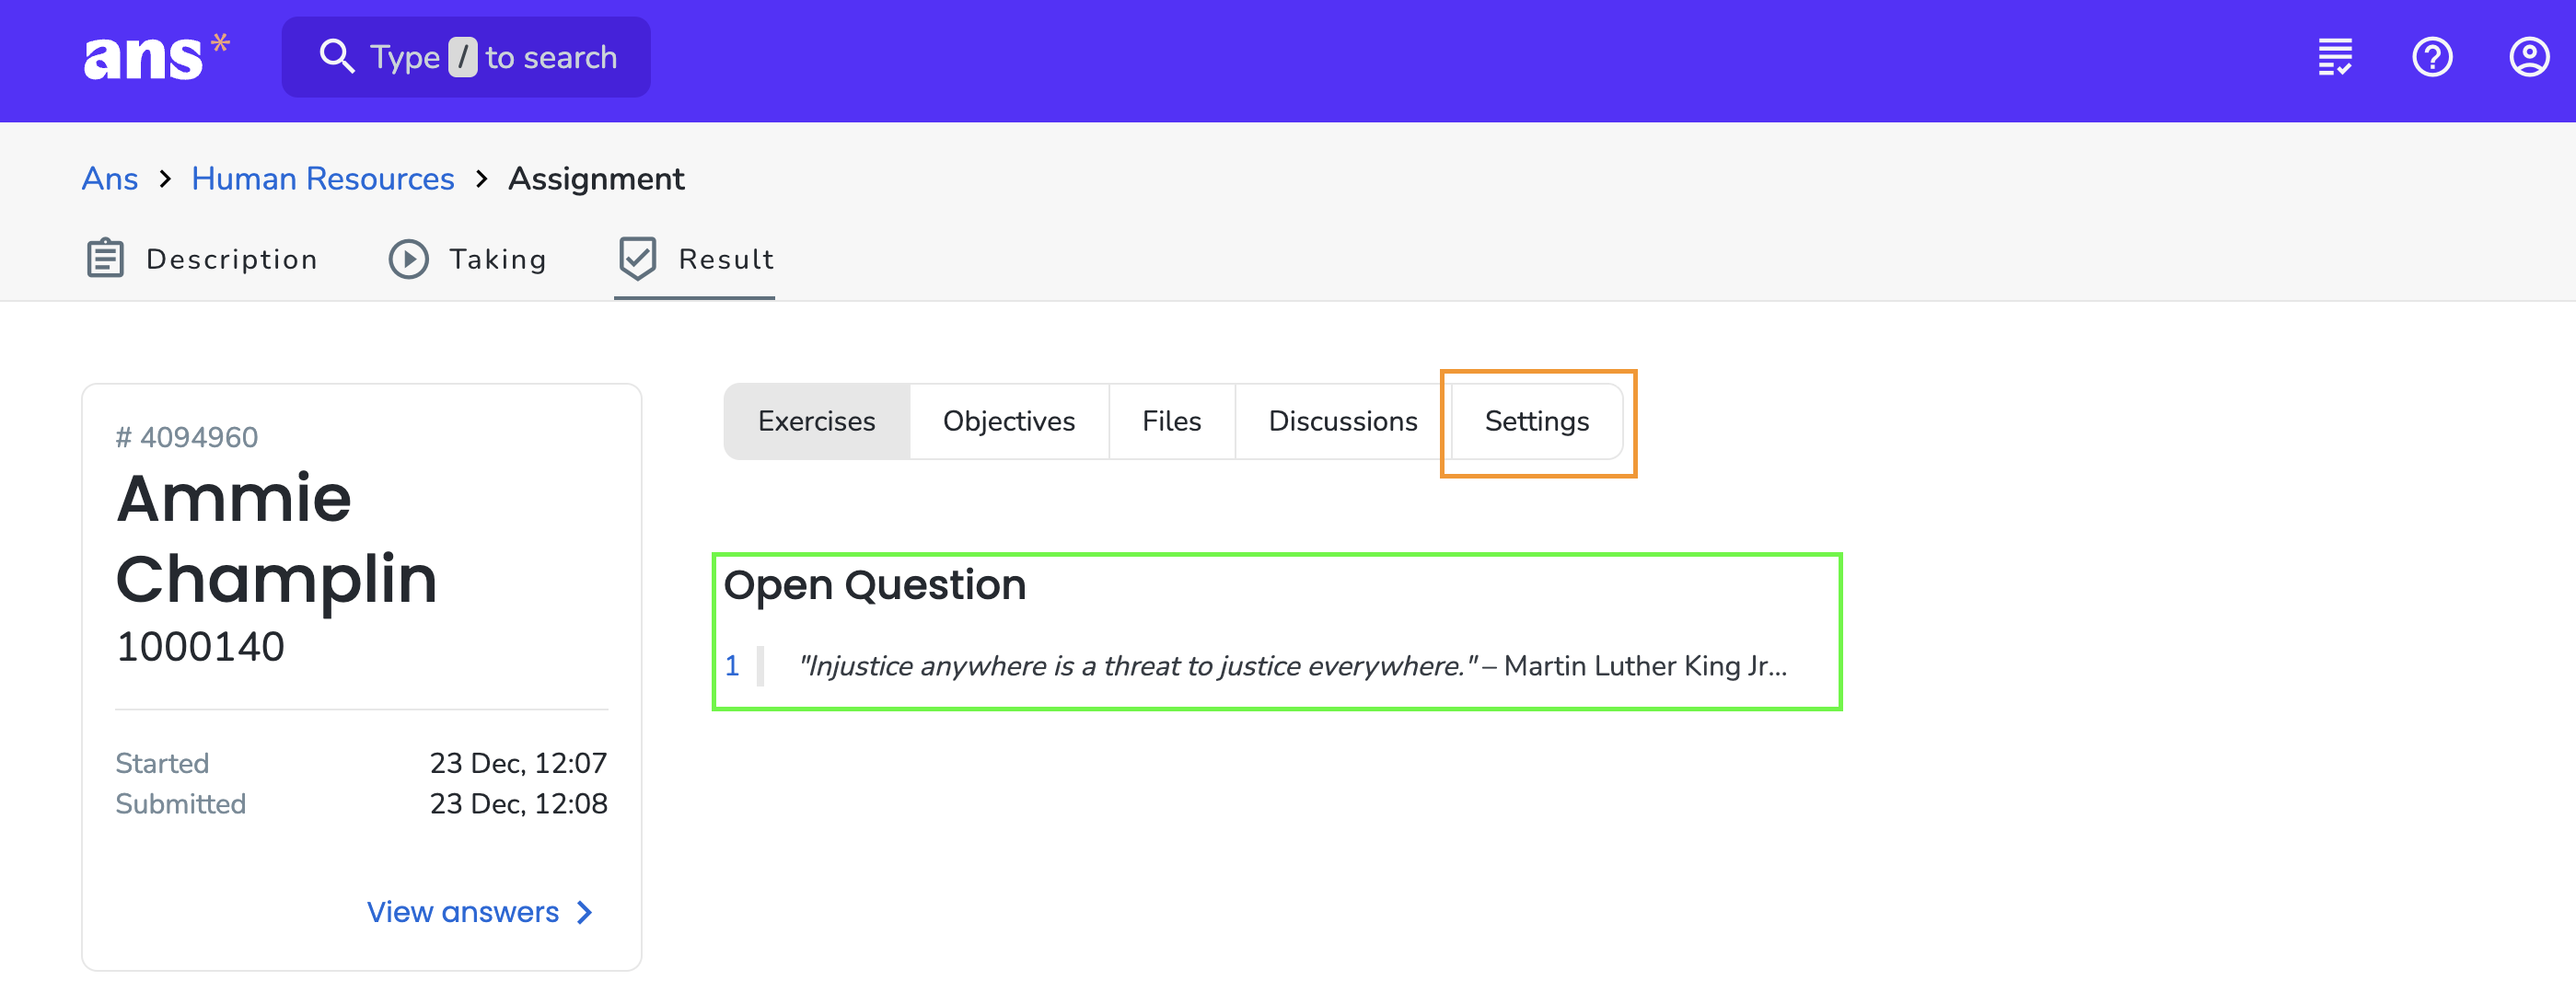This screenshot has width=2576, height=992.
Task: Switch to the Taking tab
Action: point(468,259)
